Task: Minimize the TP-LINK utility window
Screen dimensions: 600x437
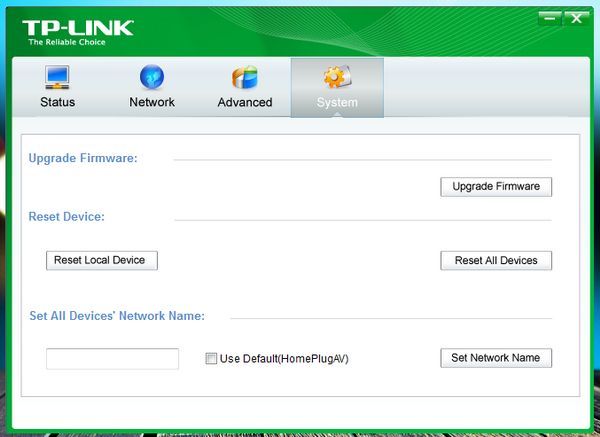Action: [550, 18]
